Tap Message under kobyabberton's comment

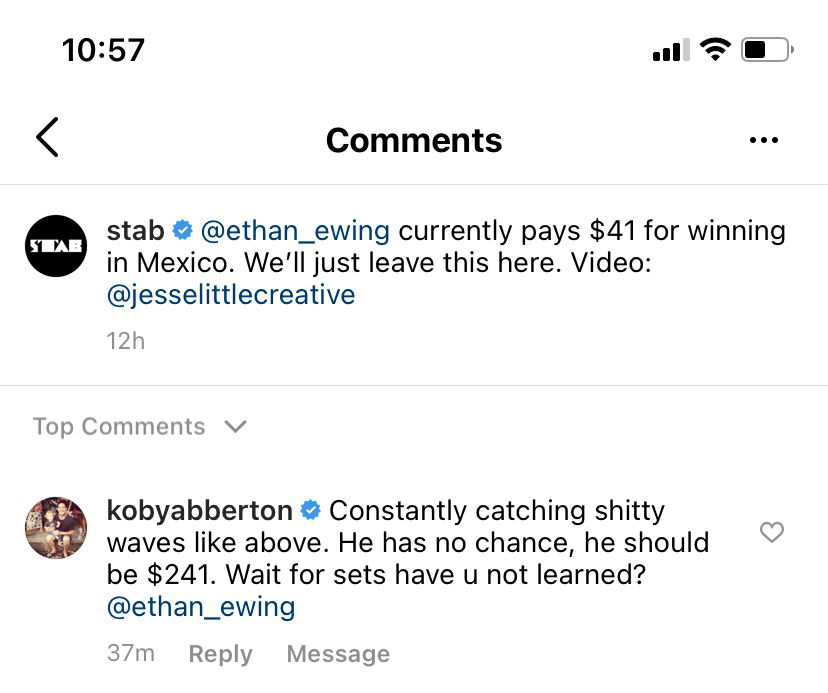pyautogui.click(x=338, y=654)
